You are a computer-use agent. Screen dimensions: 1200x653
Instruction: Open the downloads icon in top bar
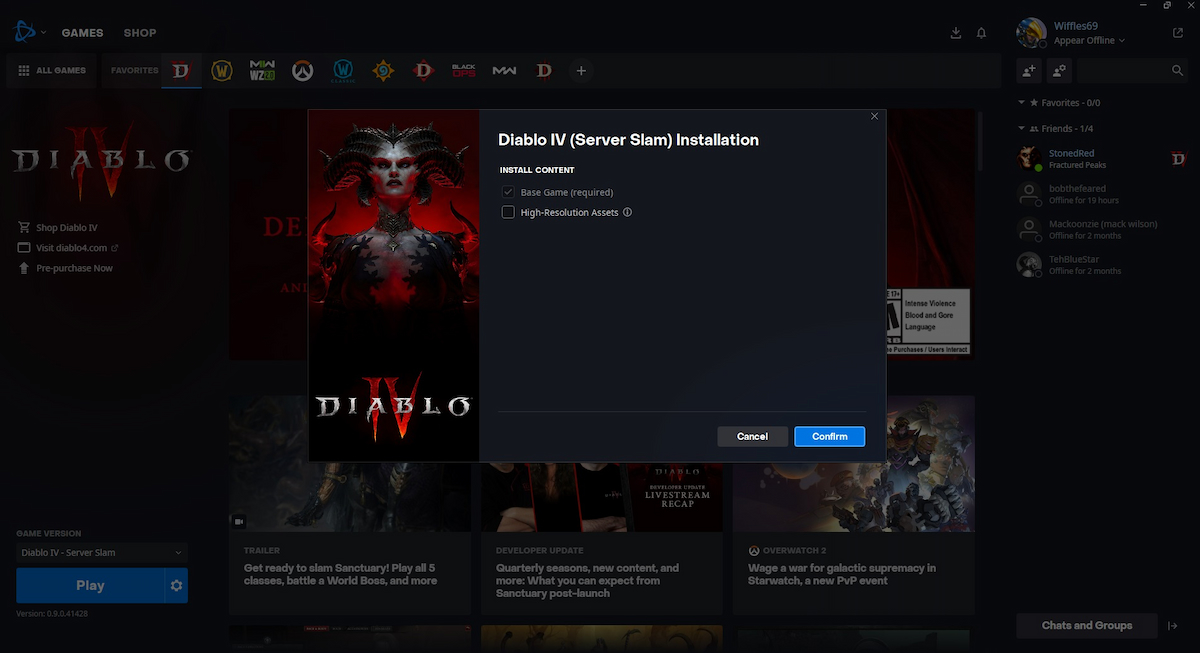(956, 33)
